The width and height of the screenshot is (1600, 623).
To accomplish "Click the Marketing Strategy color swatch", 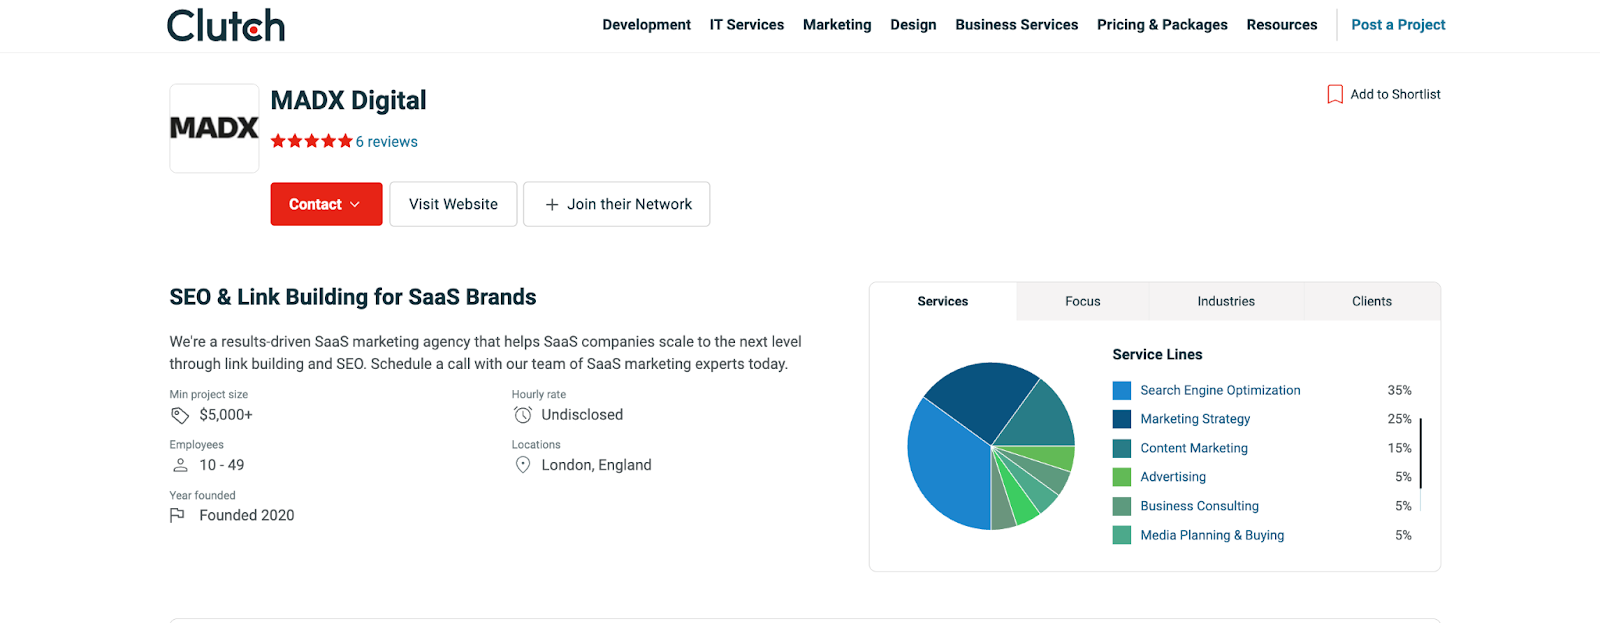I will [x=1122, y=419].
